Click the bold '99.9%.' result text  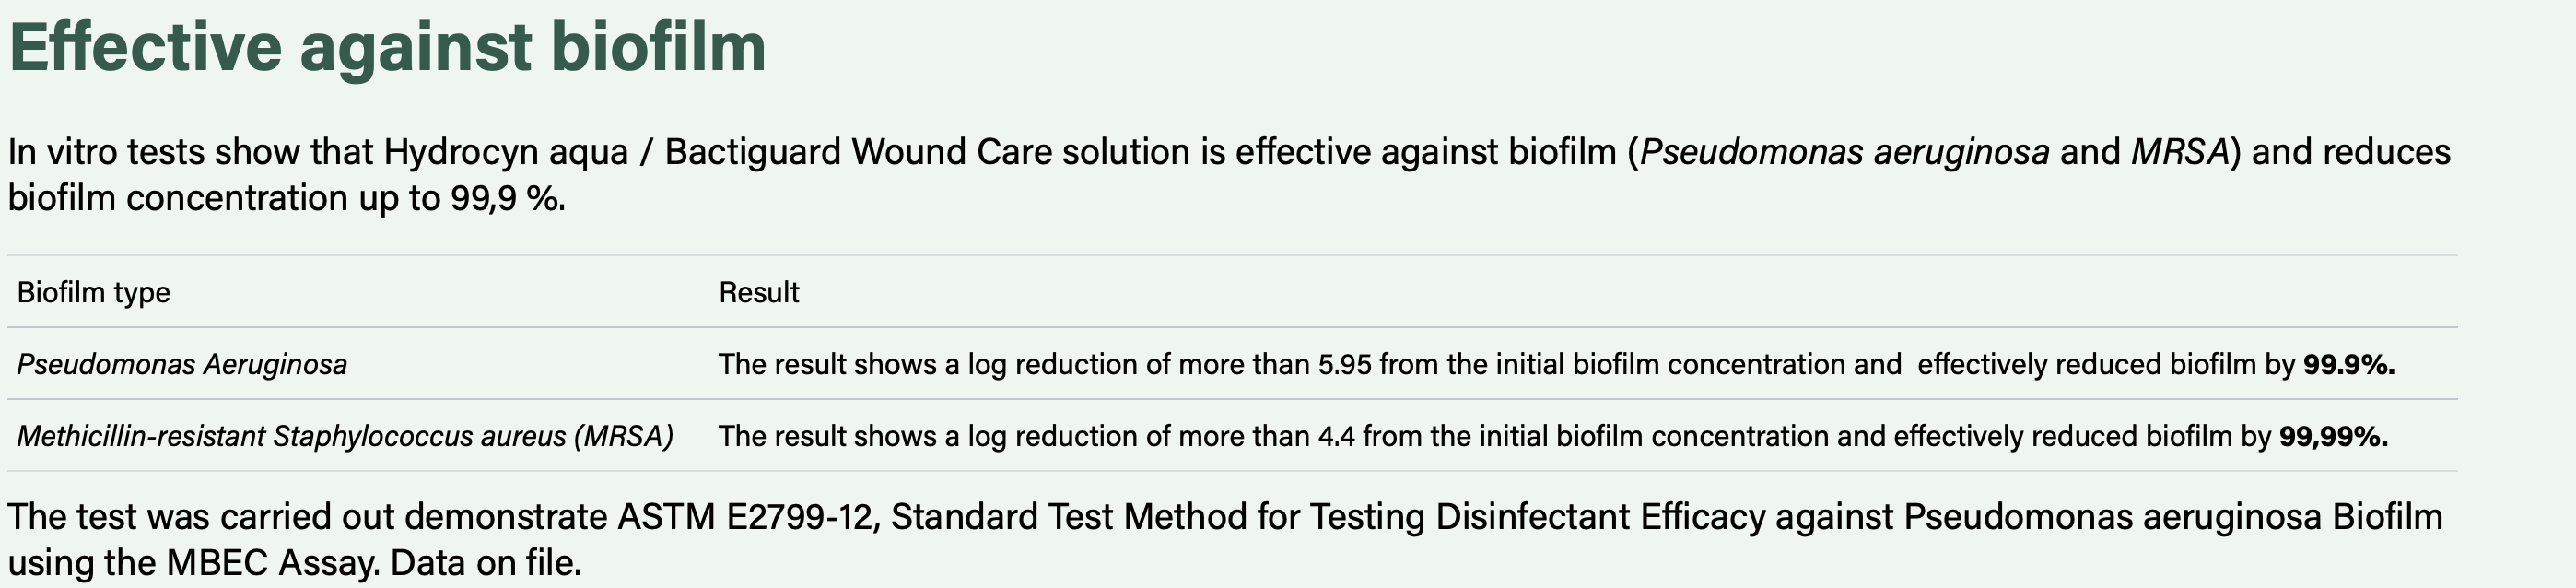click(2349, 364)
